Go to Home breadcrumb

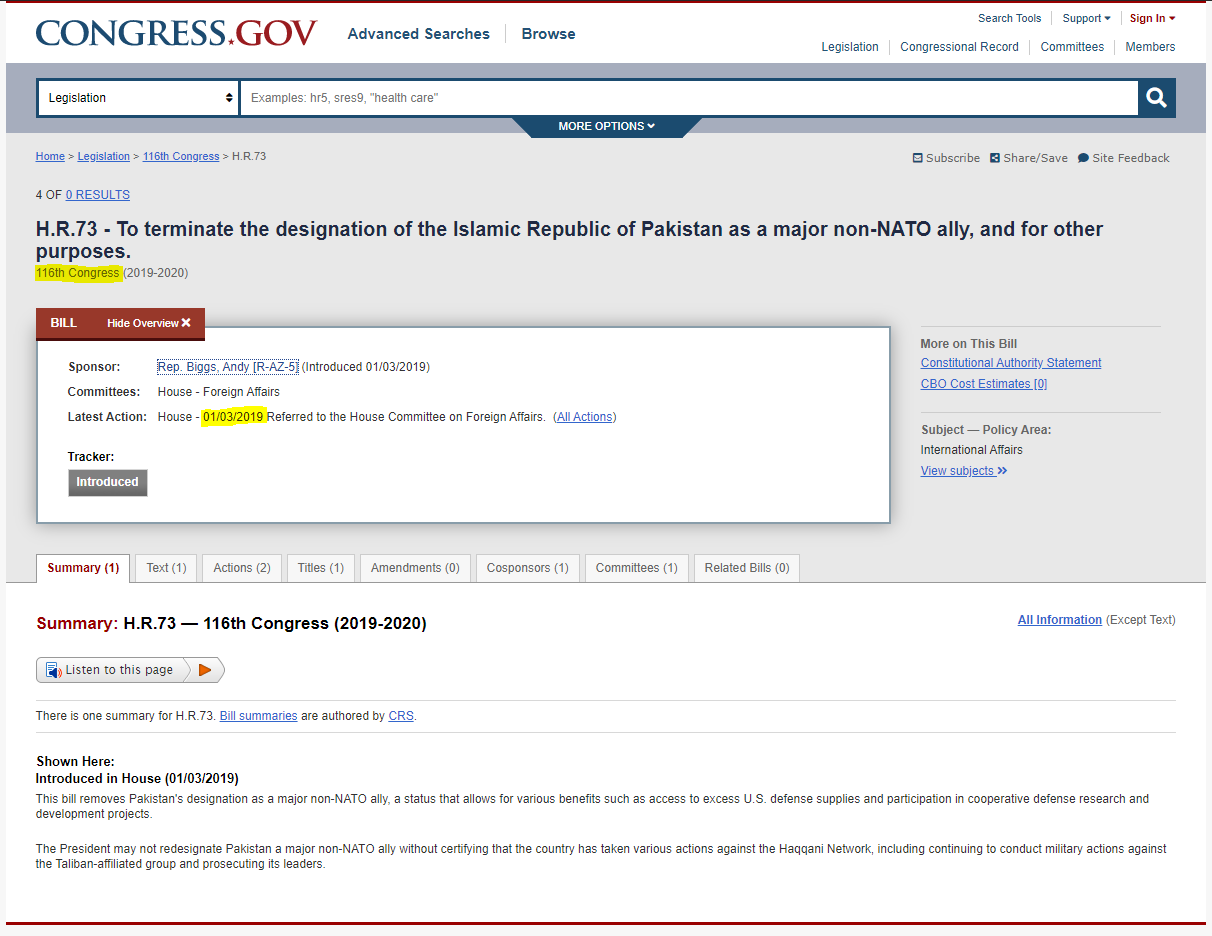pyautogui.click(x=50, y=156)
